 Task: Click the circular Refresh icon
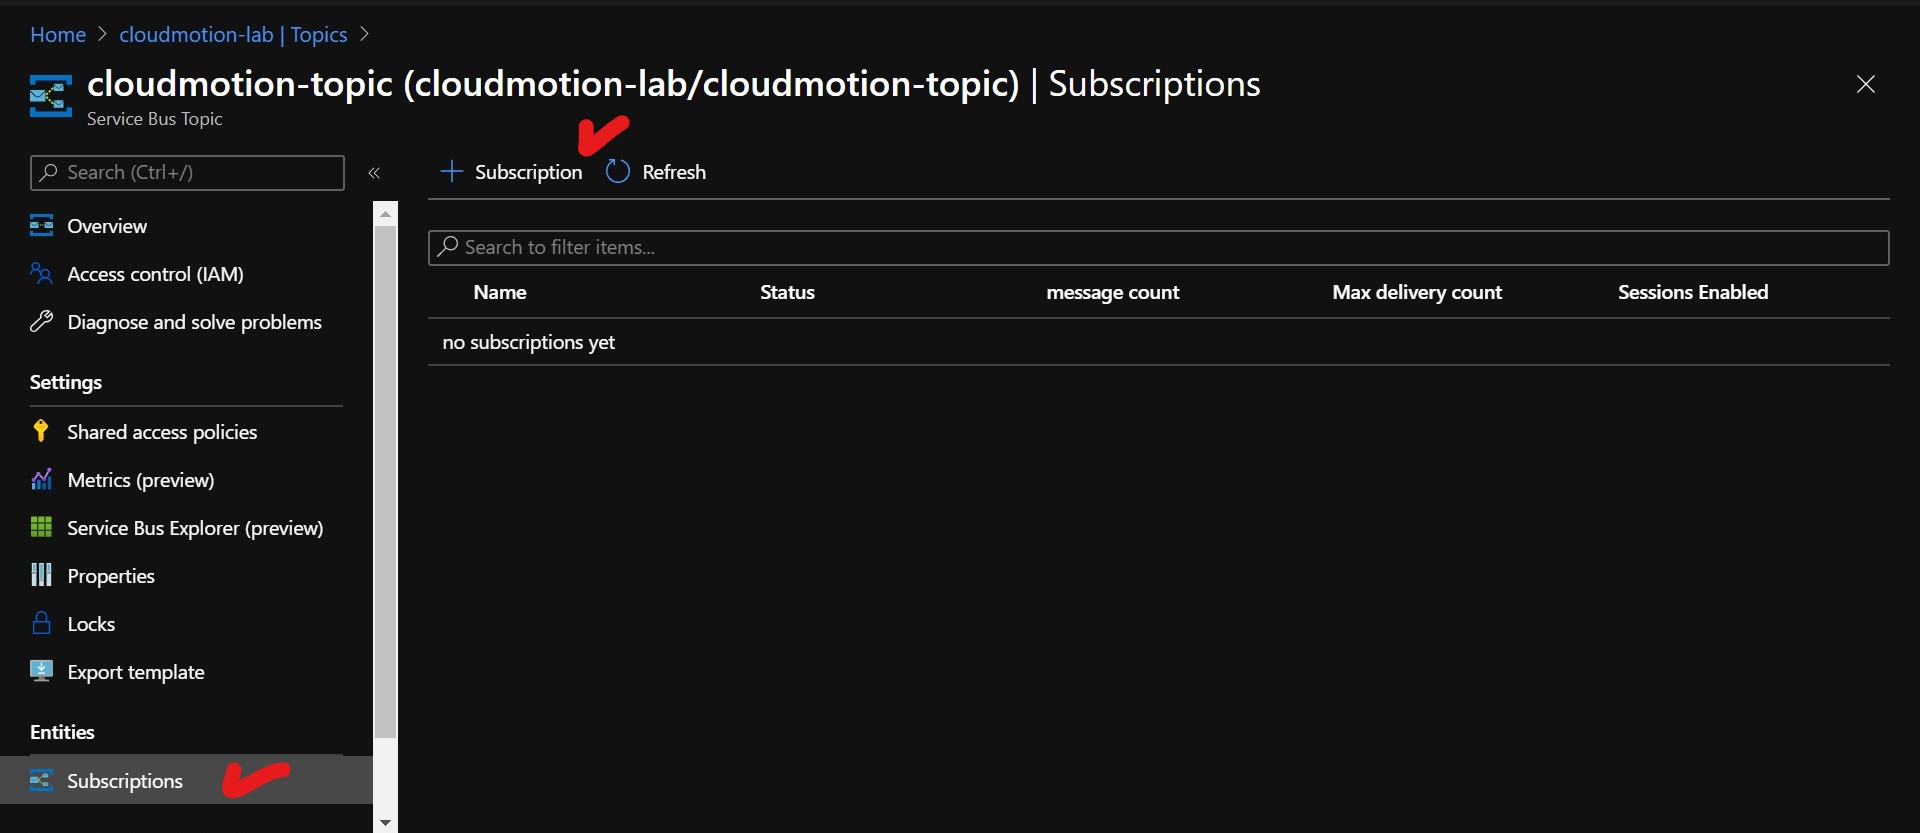(x=618, y=172)
